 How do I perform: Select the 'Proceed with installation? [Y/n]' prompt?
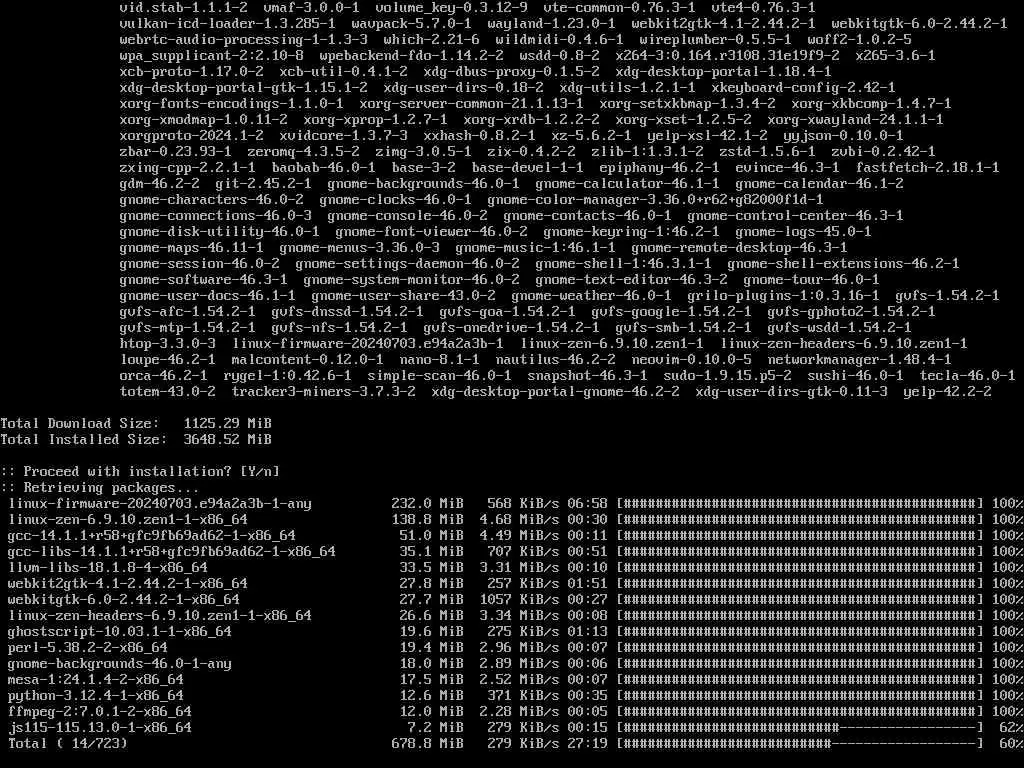(x=140, y=472)
